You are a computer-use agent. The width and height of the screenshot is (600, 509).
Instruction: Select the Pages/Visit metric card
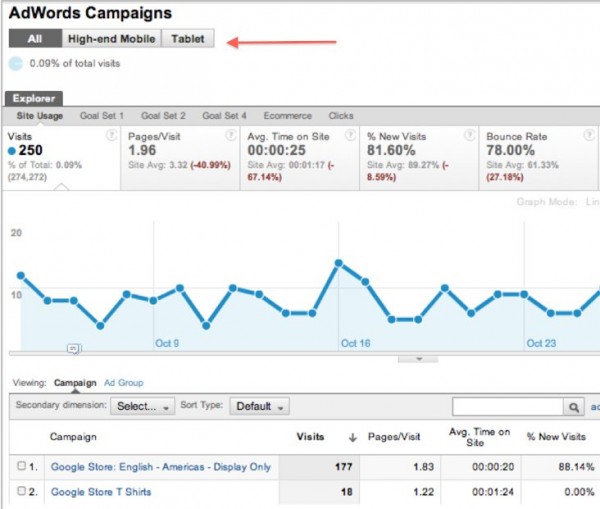pyautogui.click(x=180, y=158)
